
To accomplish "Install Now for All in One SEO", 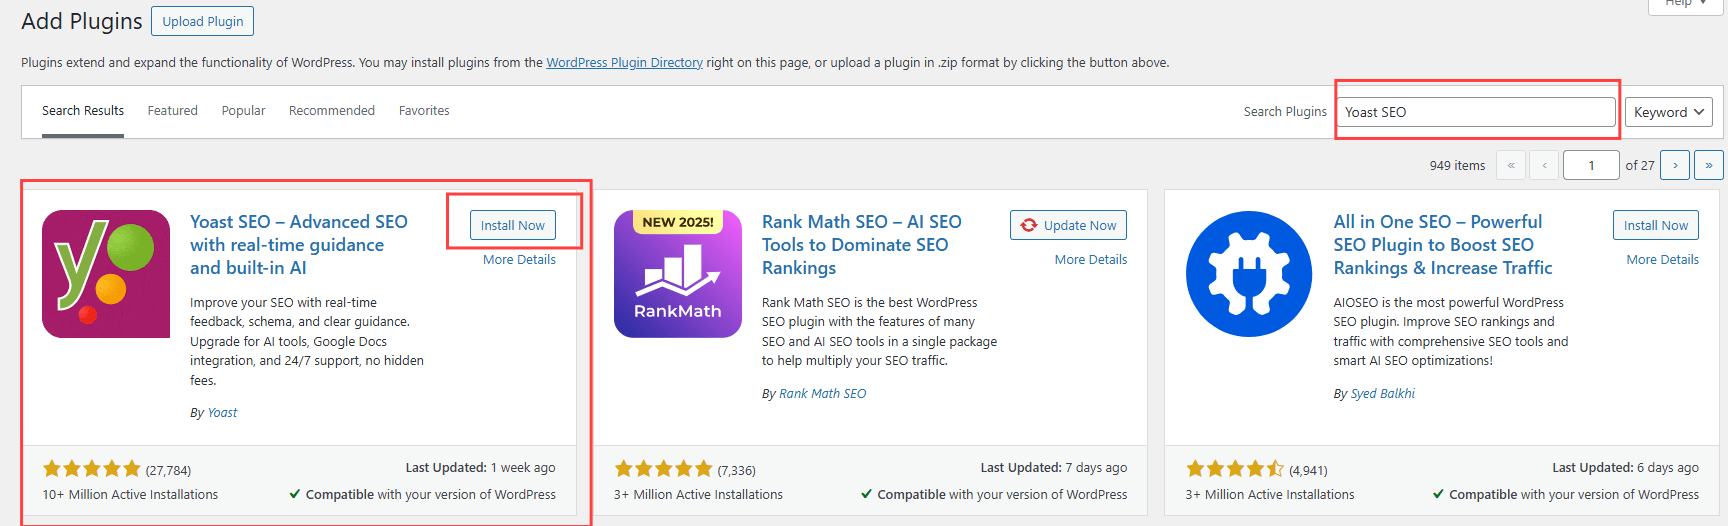I will point(1656,225).
